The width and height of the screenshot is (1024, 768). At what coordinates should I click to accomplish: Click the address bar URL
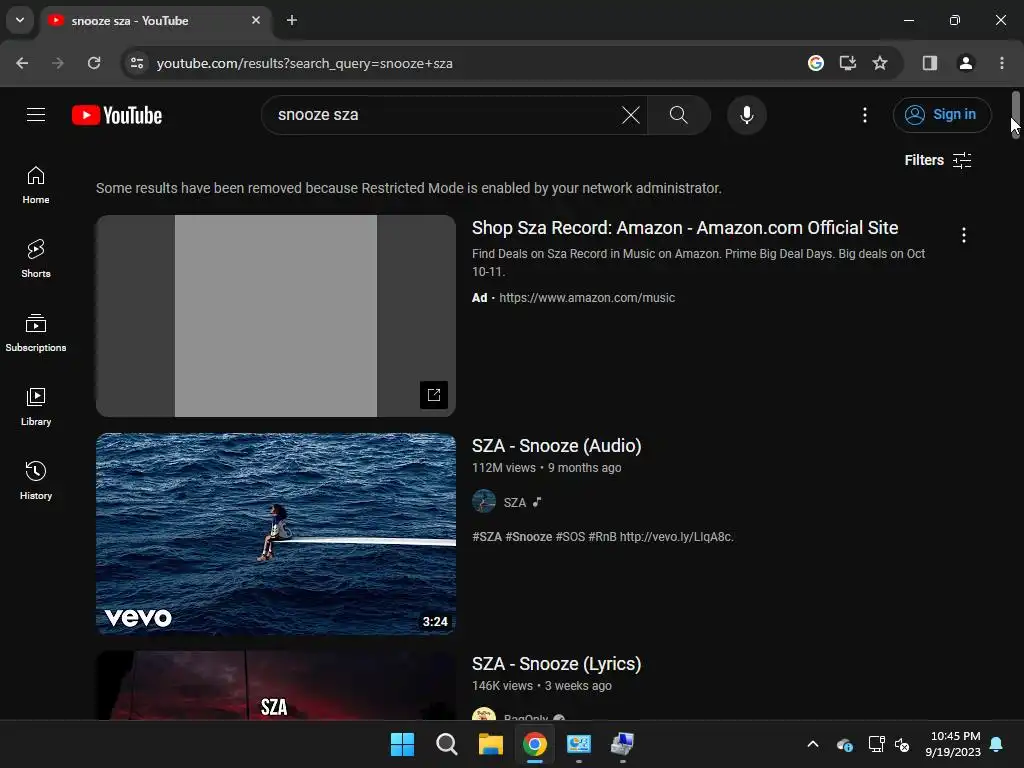click(304, 63)
